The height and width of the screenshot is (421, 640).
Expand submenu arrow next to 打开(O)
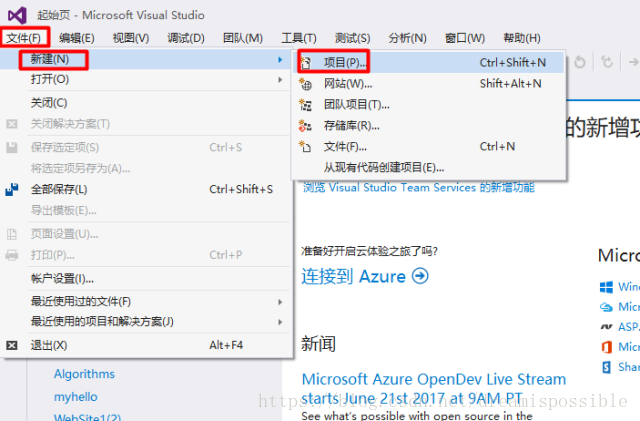tap(280, 80)
